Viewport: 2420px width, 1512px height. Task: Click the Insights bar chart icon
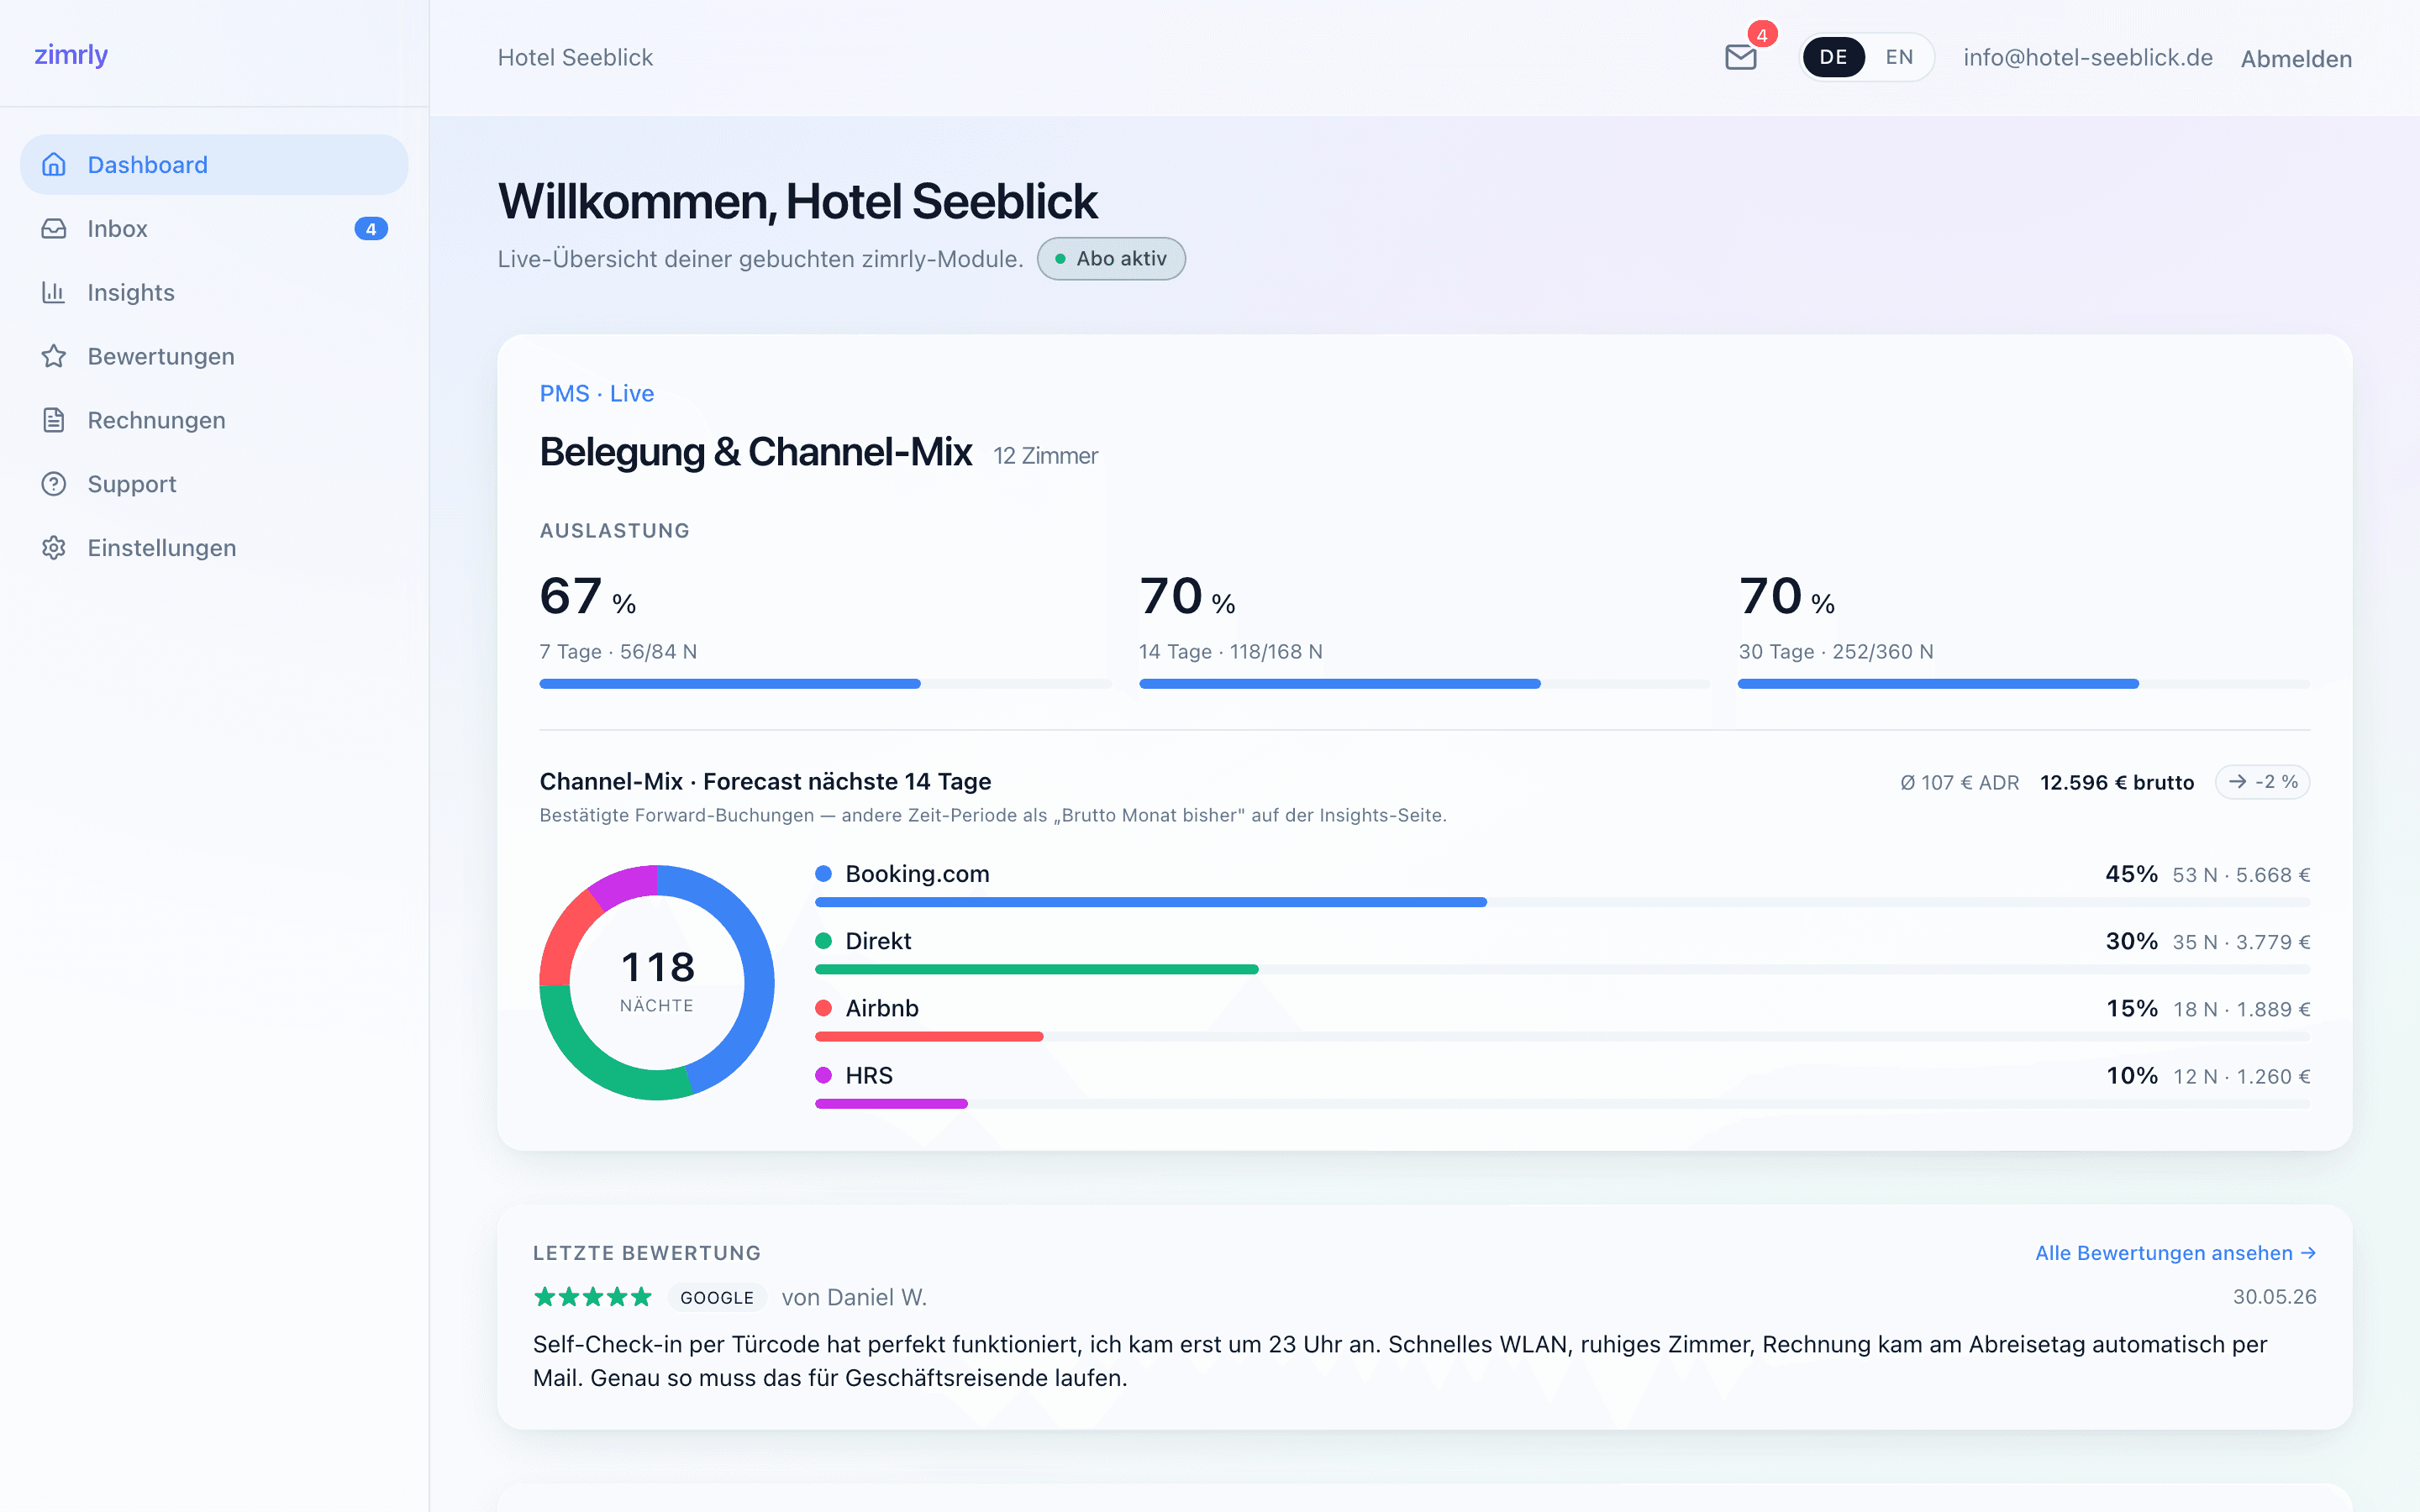pyautogui.click(x=54, y=292)
